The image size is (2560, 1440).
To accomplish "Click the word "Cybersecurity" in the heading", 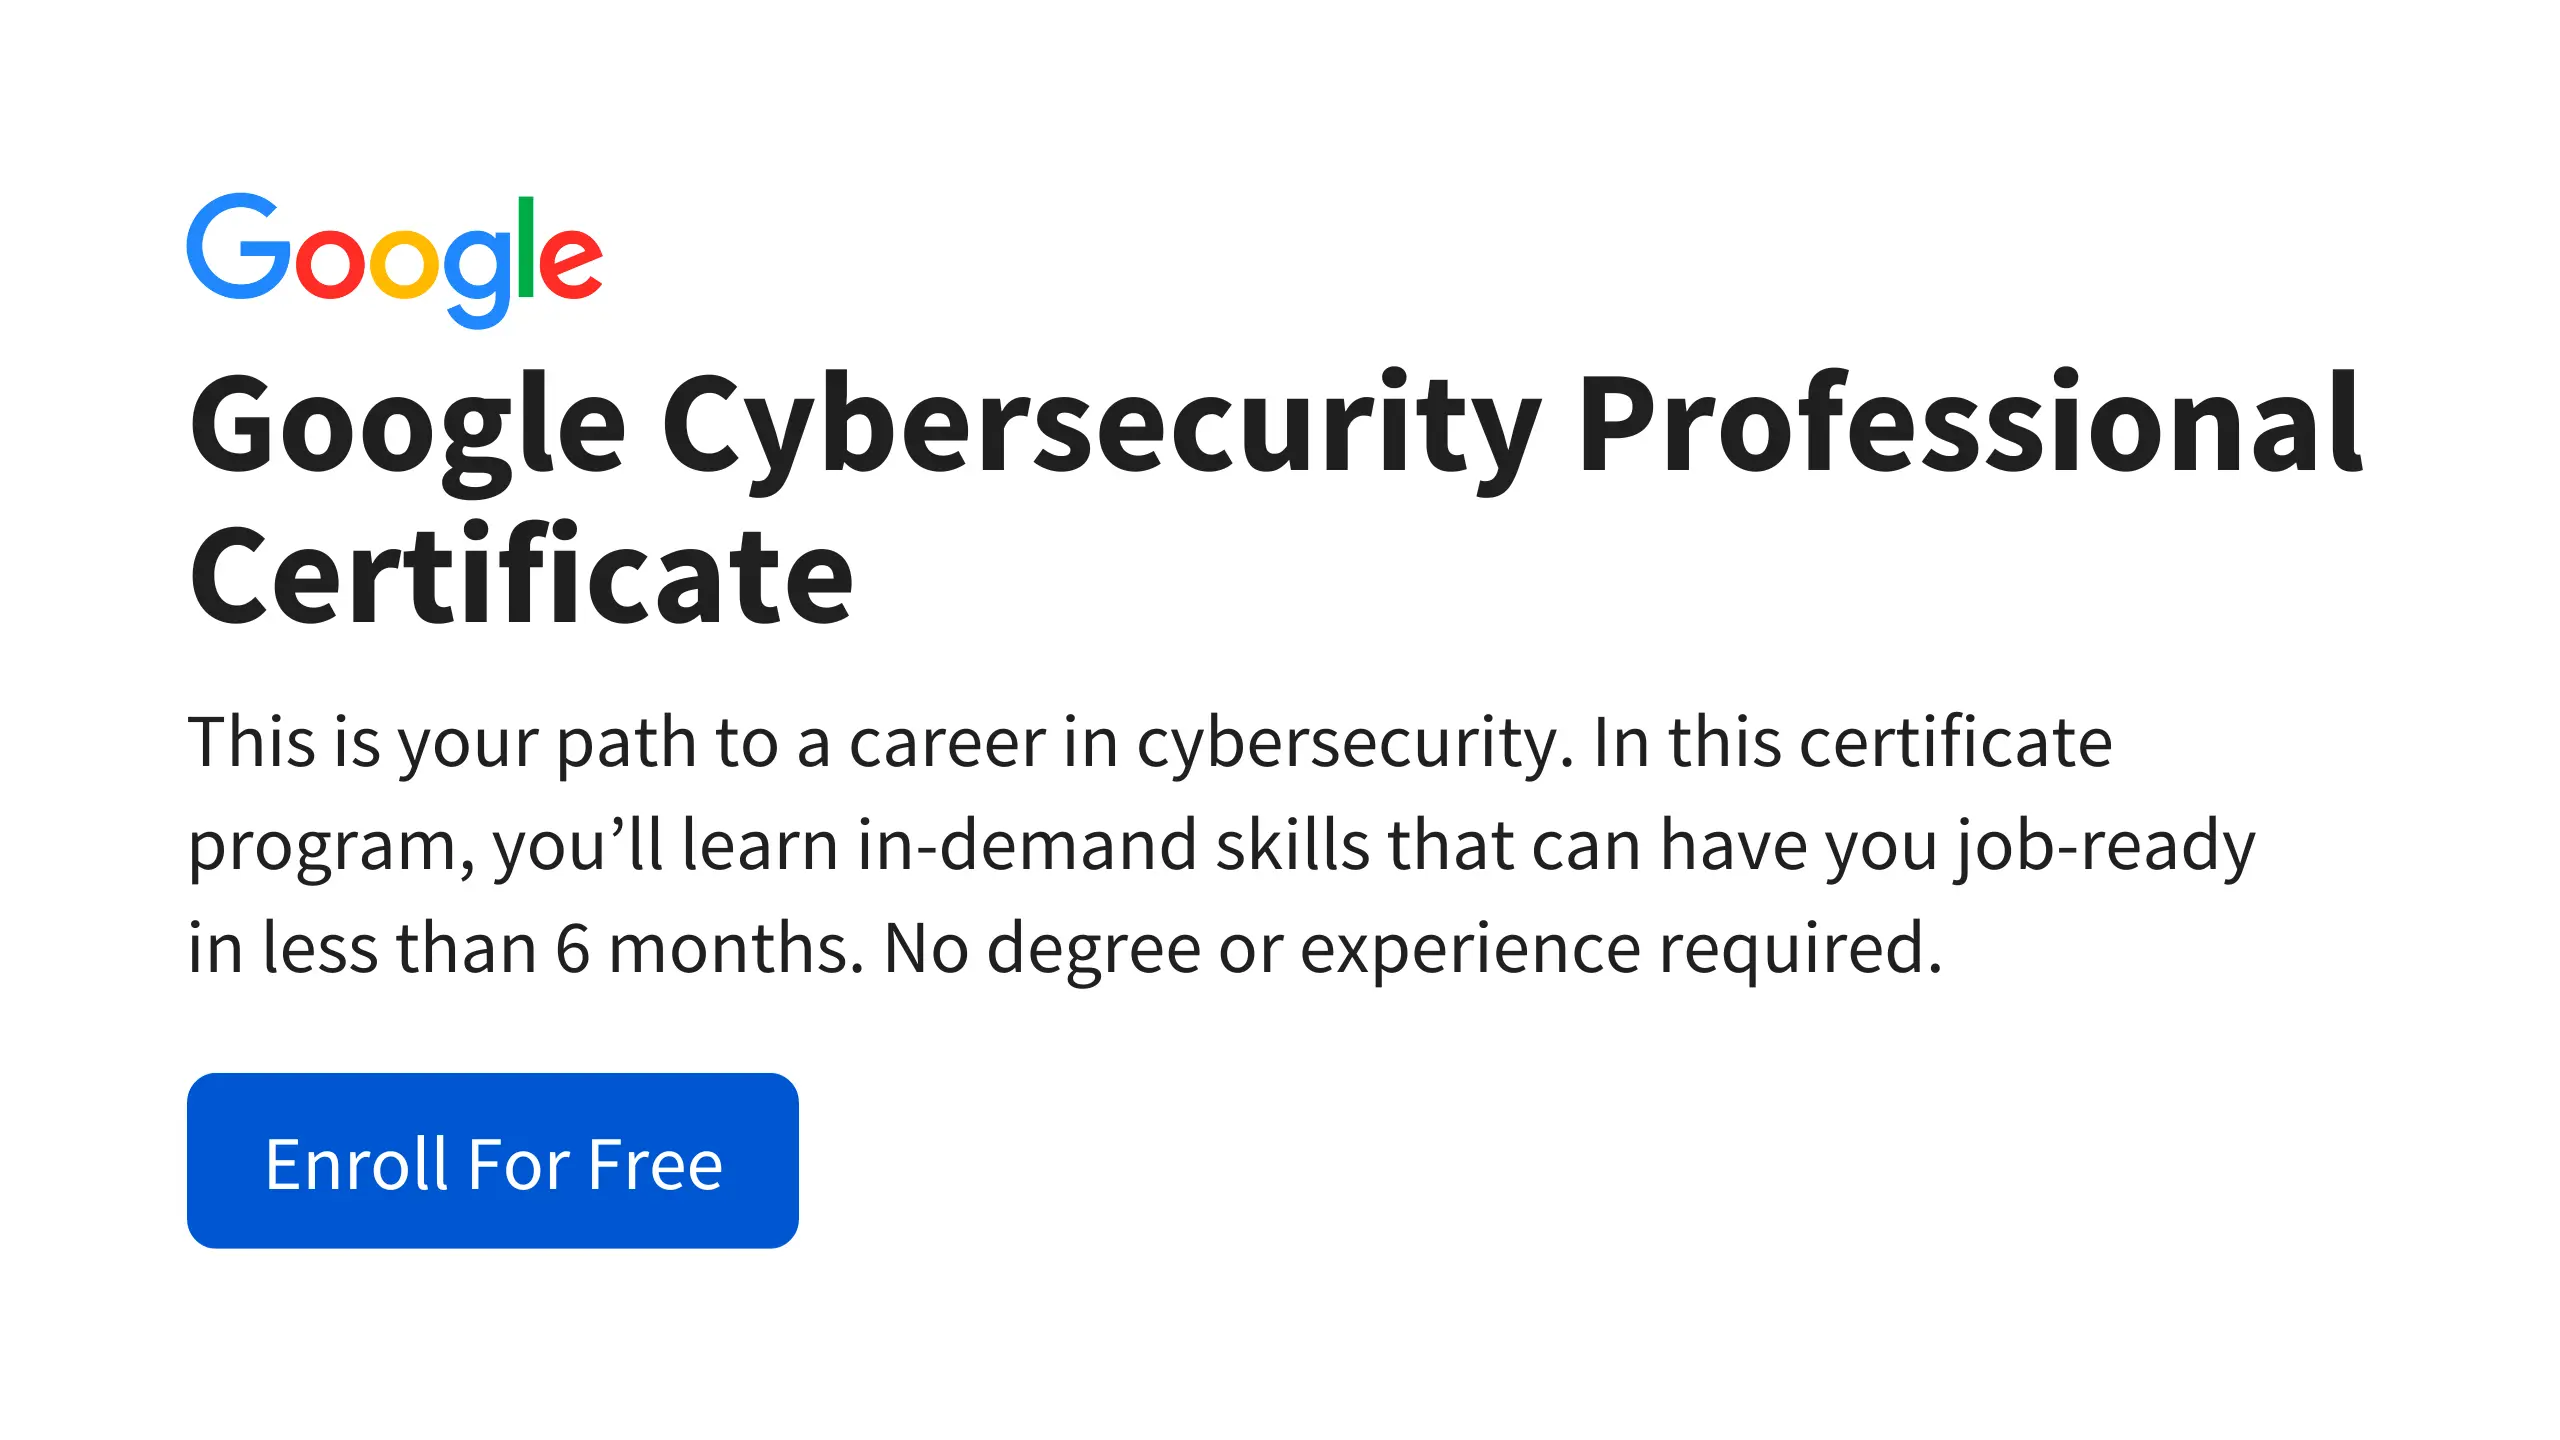I will 1100,425.
